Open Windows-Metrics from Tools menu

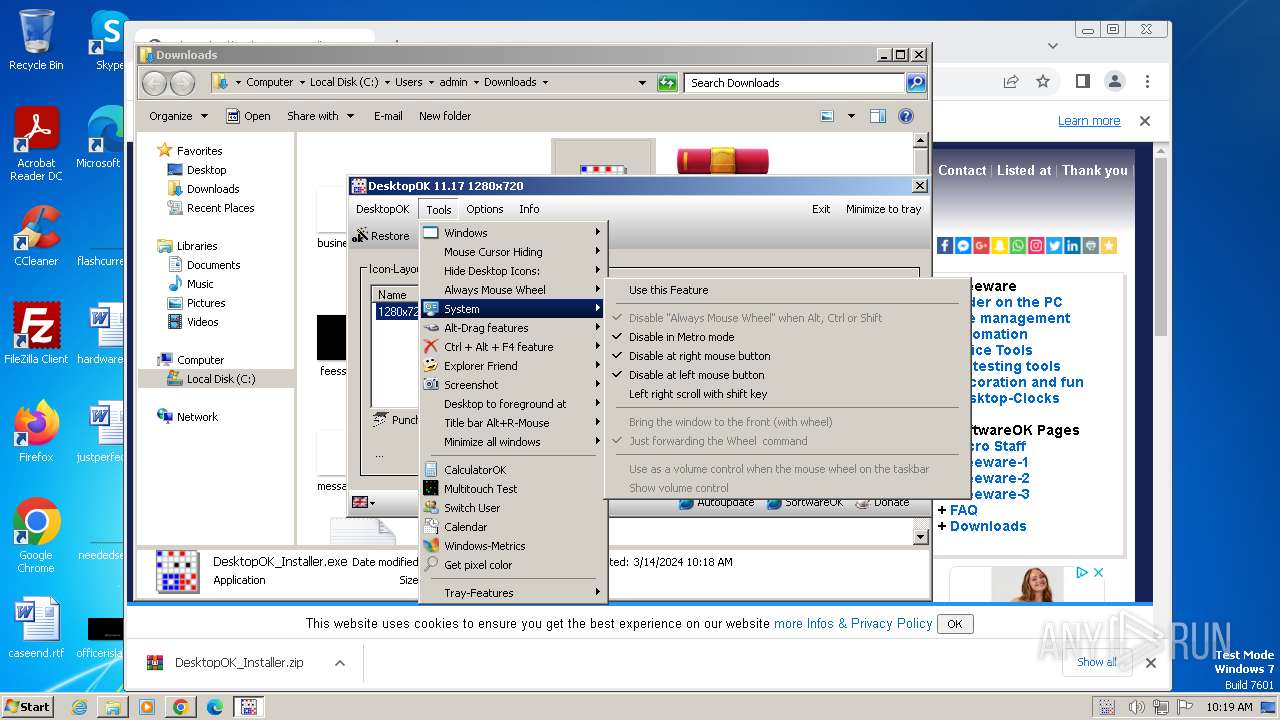[x=512, y=546]
